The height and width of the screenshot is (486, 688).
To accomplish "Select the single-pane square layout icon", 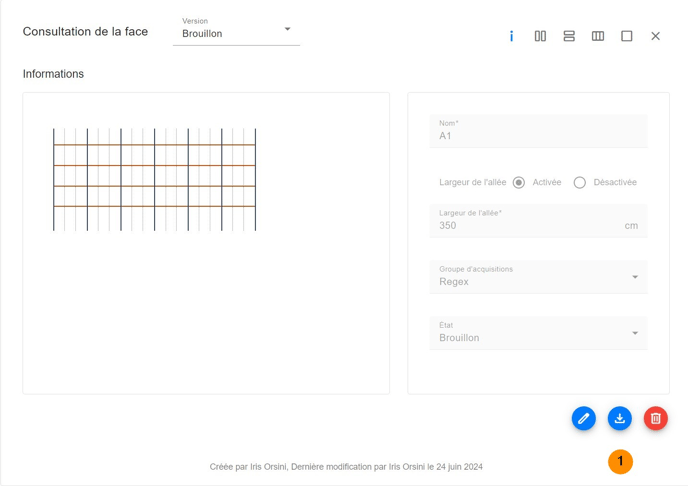I will [x=627, y=36].
